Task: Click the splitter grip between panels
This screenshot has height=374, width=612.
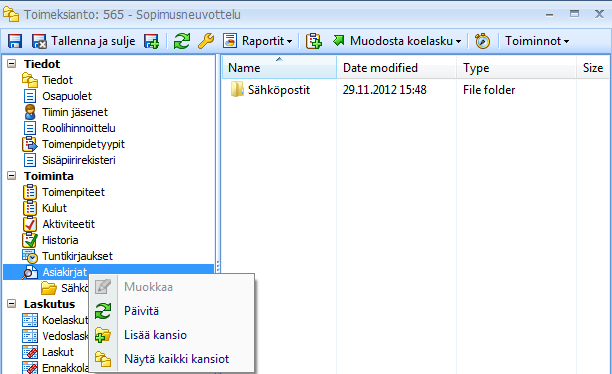Action: tap(218, 266)
